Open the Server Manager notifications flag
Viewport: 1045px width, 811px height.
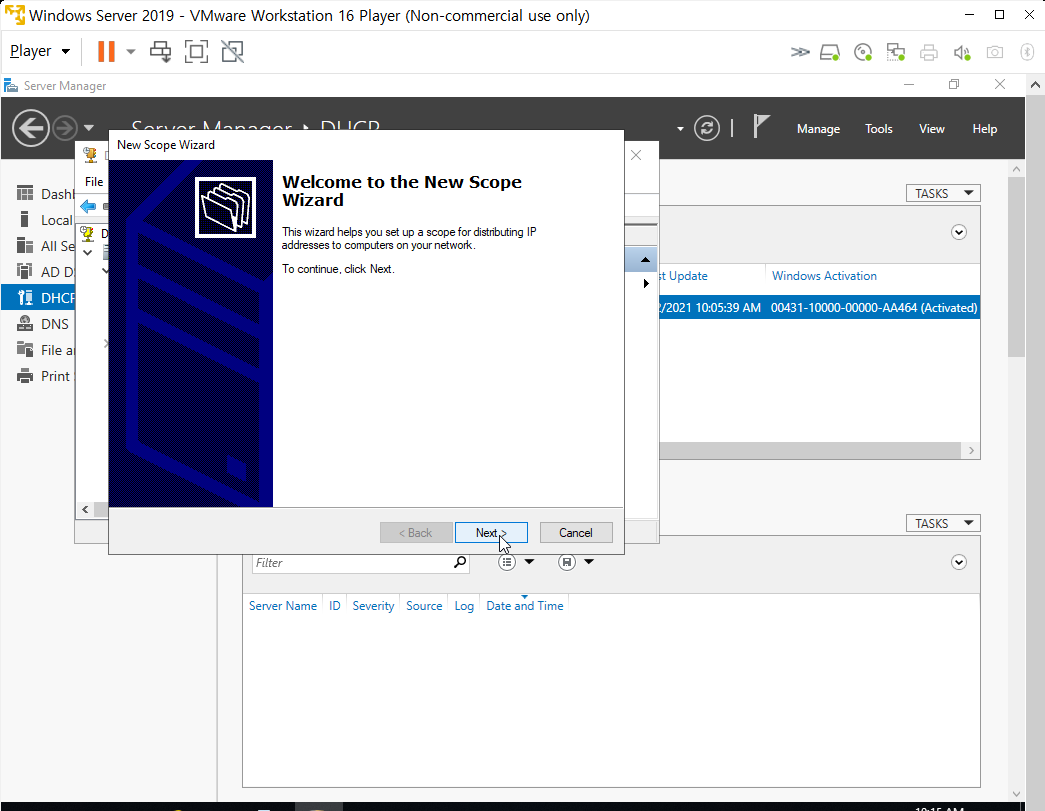(x=760, y=127)
